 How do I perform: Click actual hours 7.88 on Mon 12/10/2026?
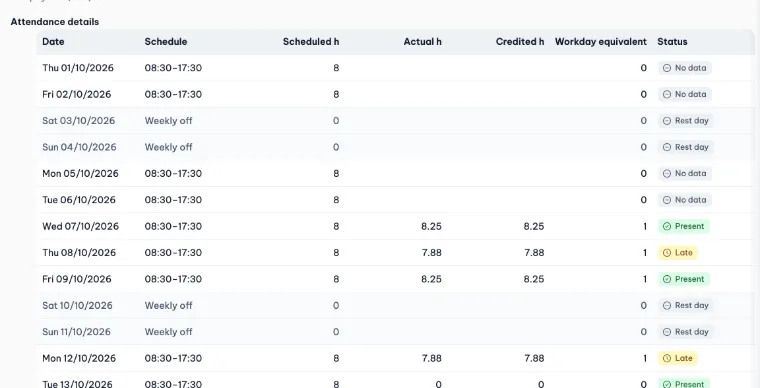431,358
